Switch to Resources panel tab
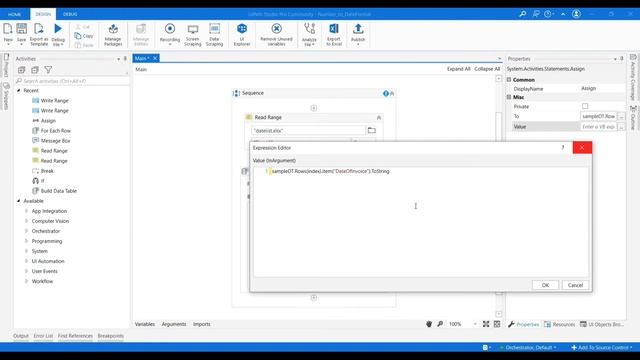This screenshot has height=360, width=640. click(560, 324)
